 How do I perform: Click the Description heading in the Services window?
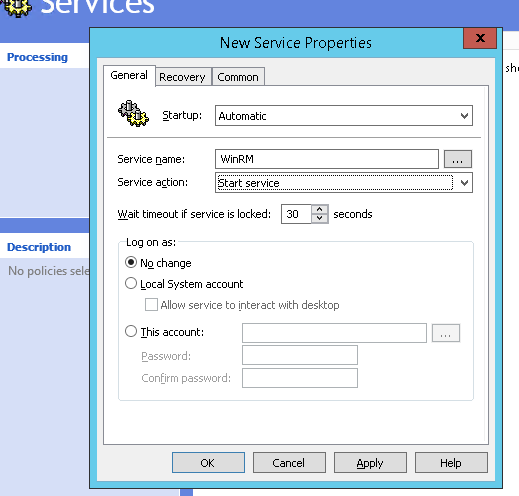(x=39, y=247)
